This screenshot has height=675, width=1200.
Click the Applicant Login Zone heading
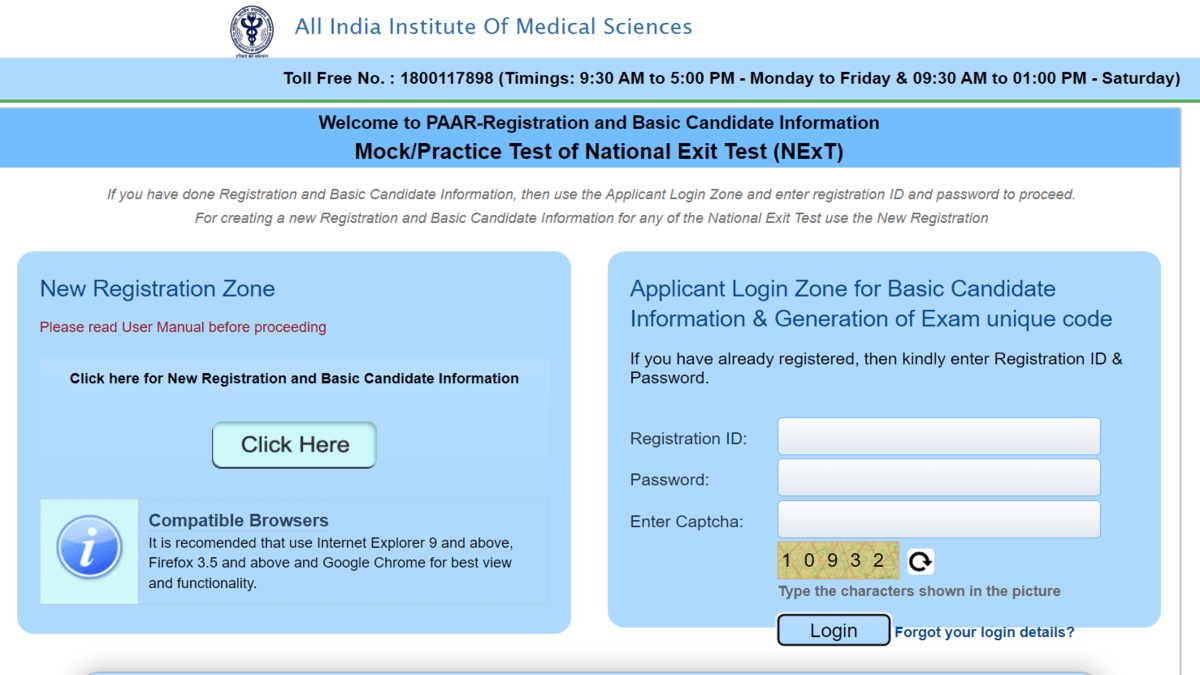click(x=871, y=304)
